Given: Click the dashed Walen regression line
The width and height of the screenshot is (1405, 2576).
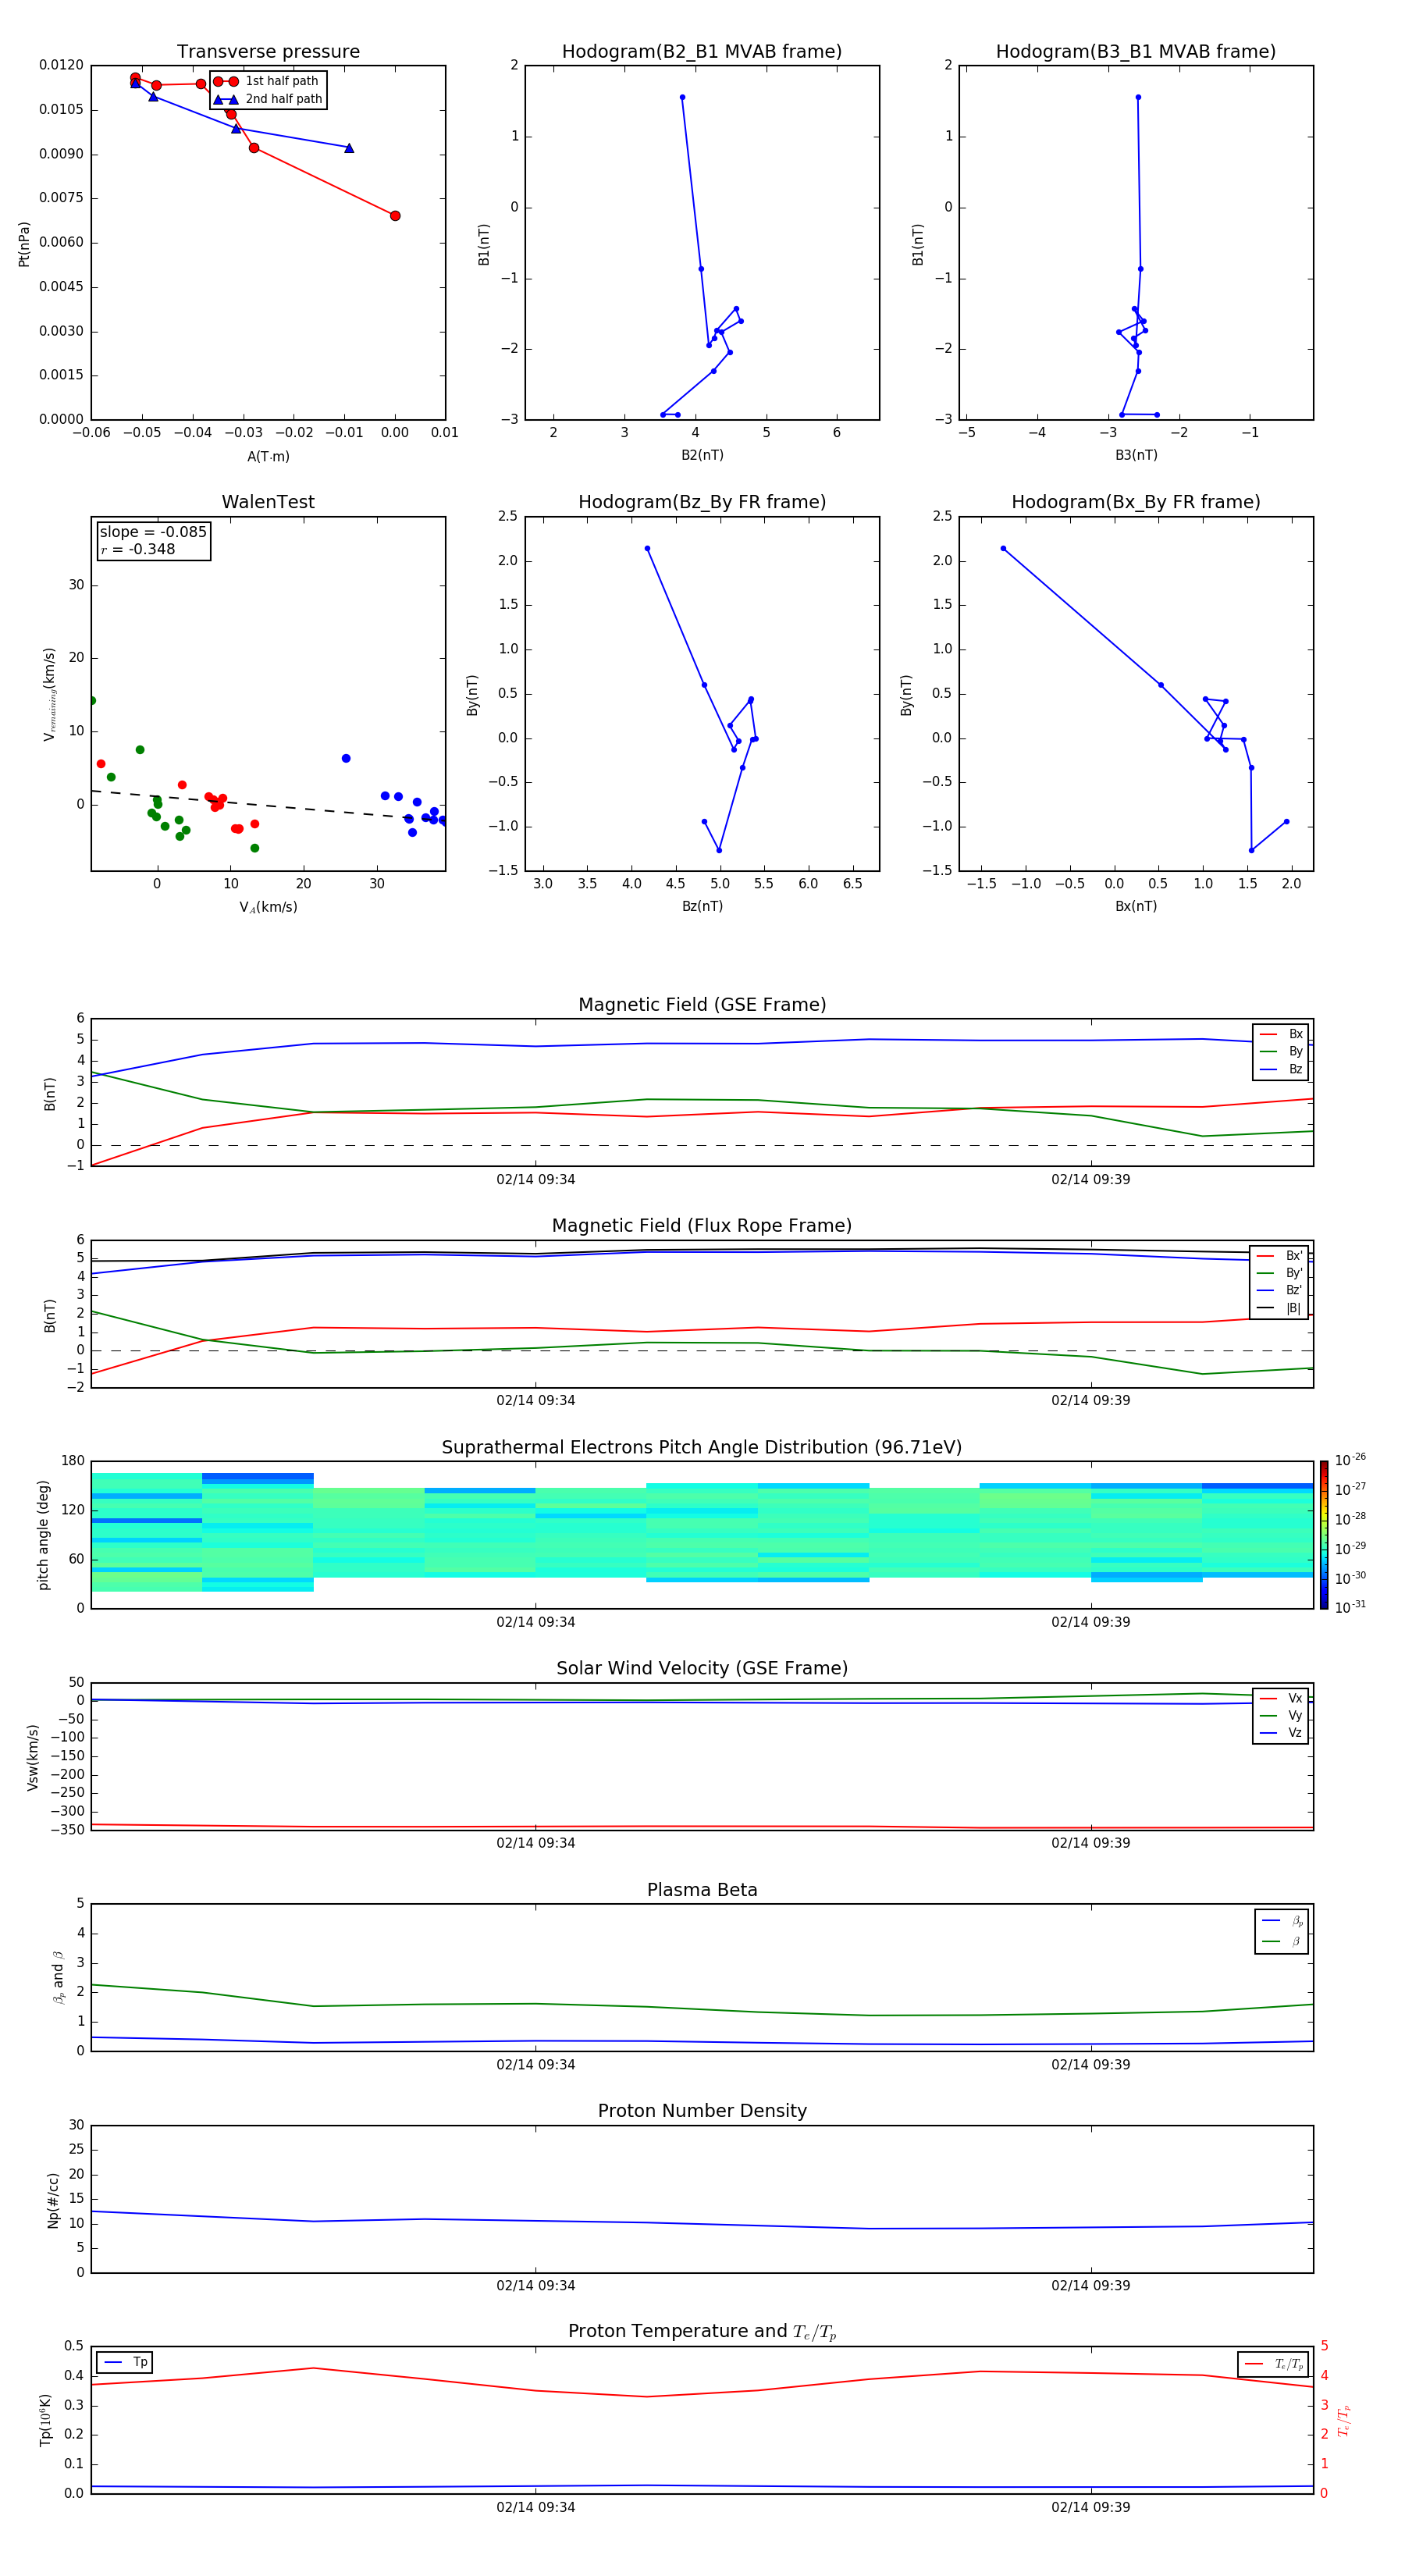Looking at the screenshot, I should (268, 806).
